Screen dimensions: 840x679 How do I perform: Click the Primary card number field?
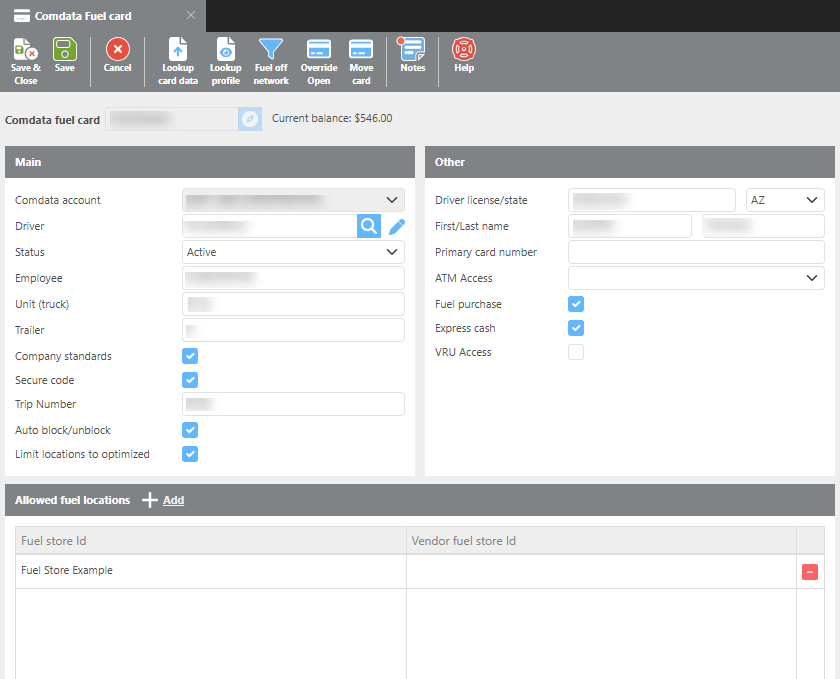click(696, 252)
